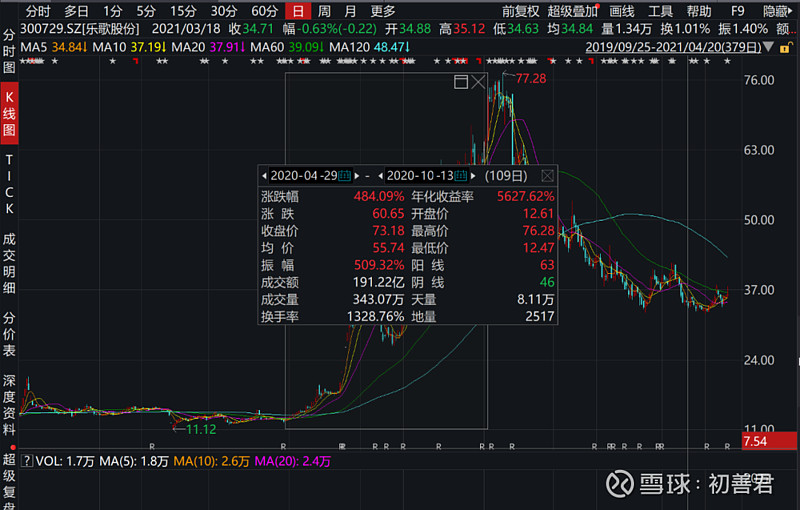800x510 pixels.
Task: Click the VOL: 1.7万 label
Action: click(x=65, y=462)
